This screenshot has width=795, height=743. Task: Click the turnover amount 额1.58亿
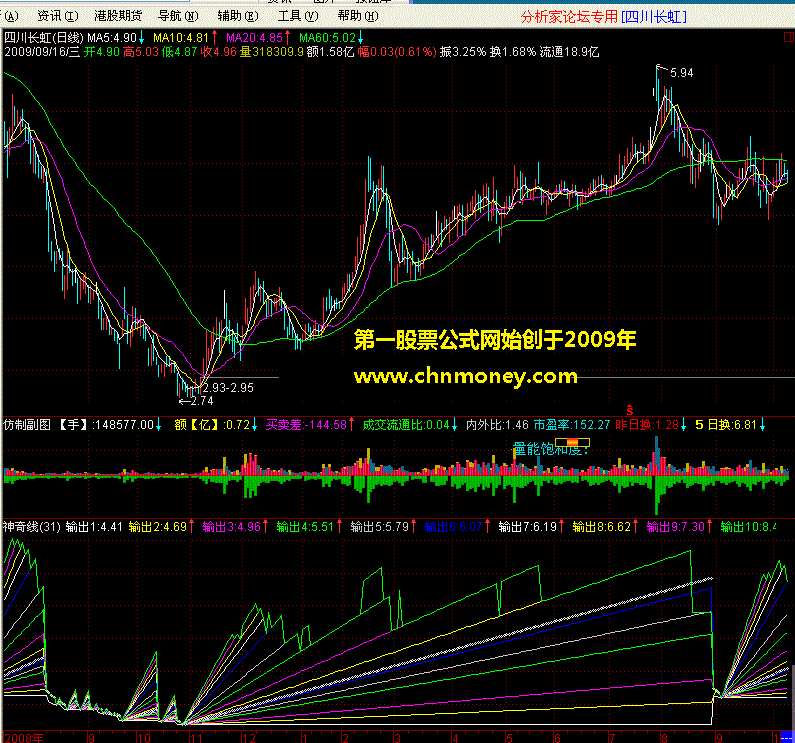coord(331,52)
